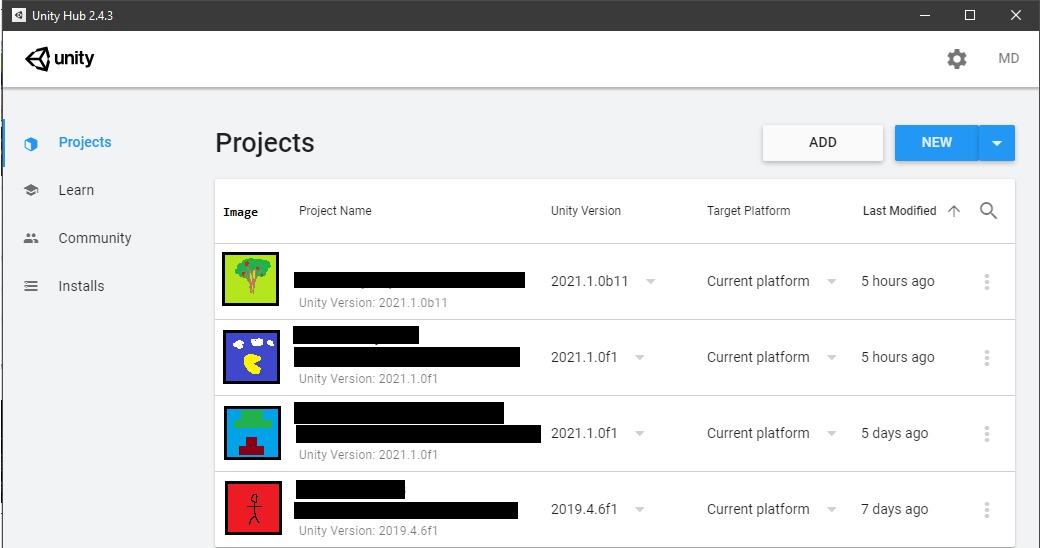Open Unity Version dropdown for 2019.4.6f1

click(640, 510)
